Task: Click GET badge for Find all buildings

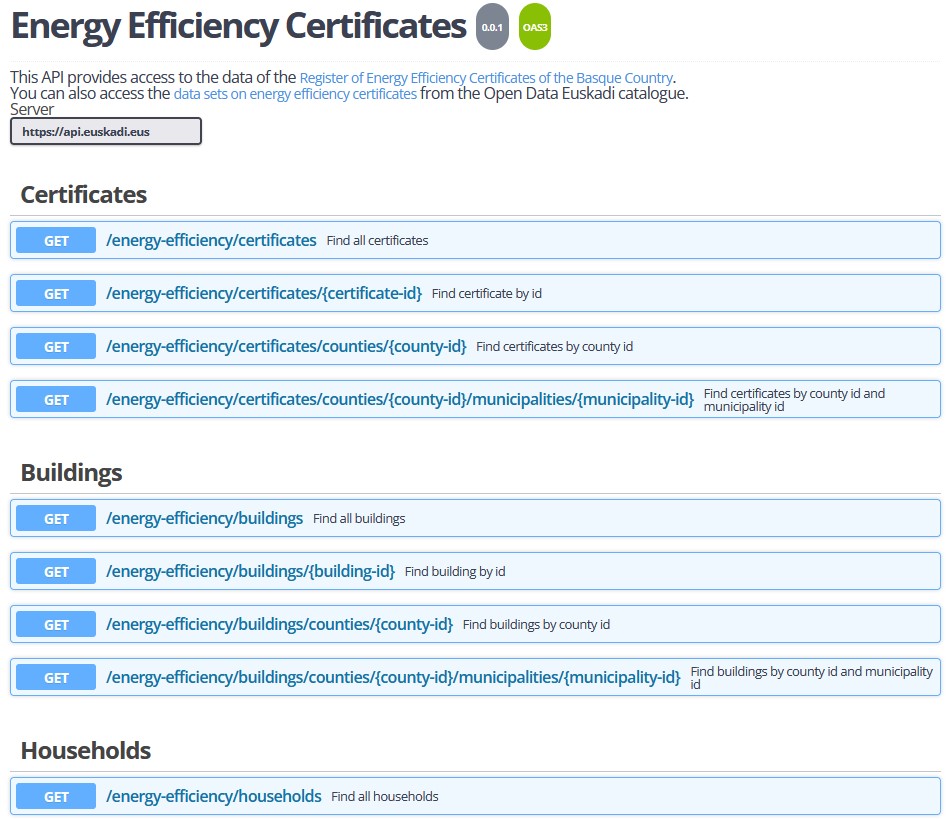Action: tap(56, 519)
